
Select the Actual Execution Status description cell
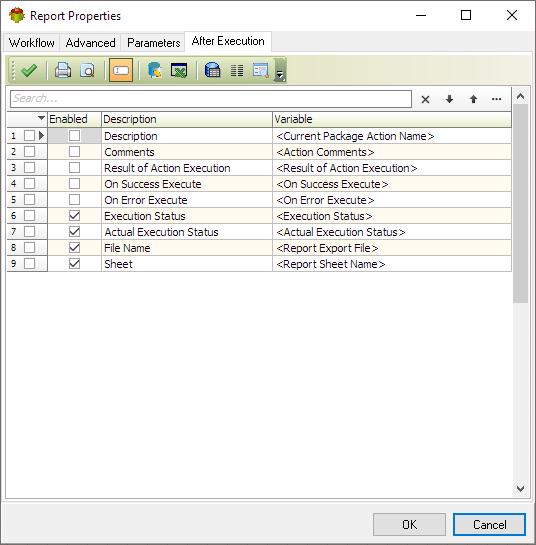[x=187, y=232]
